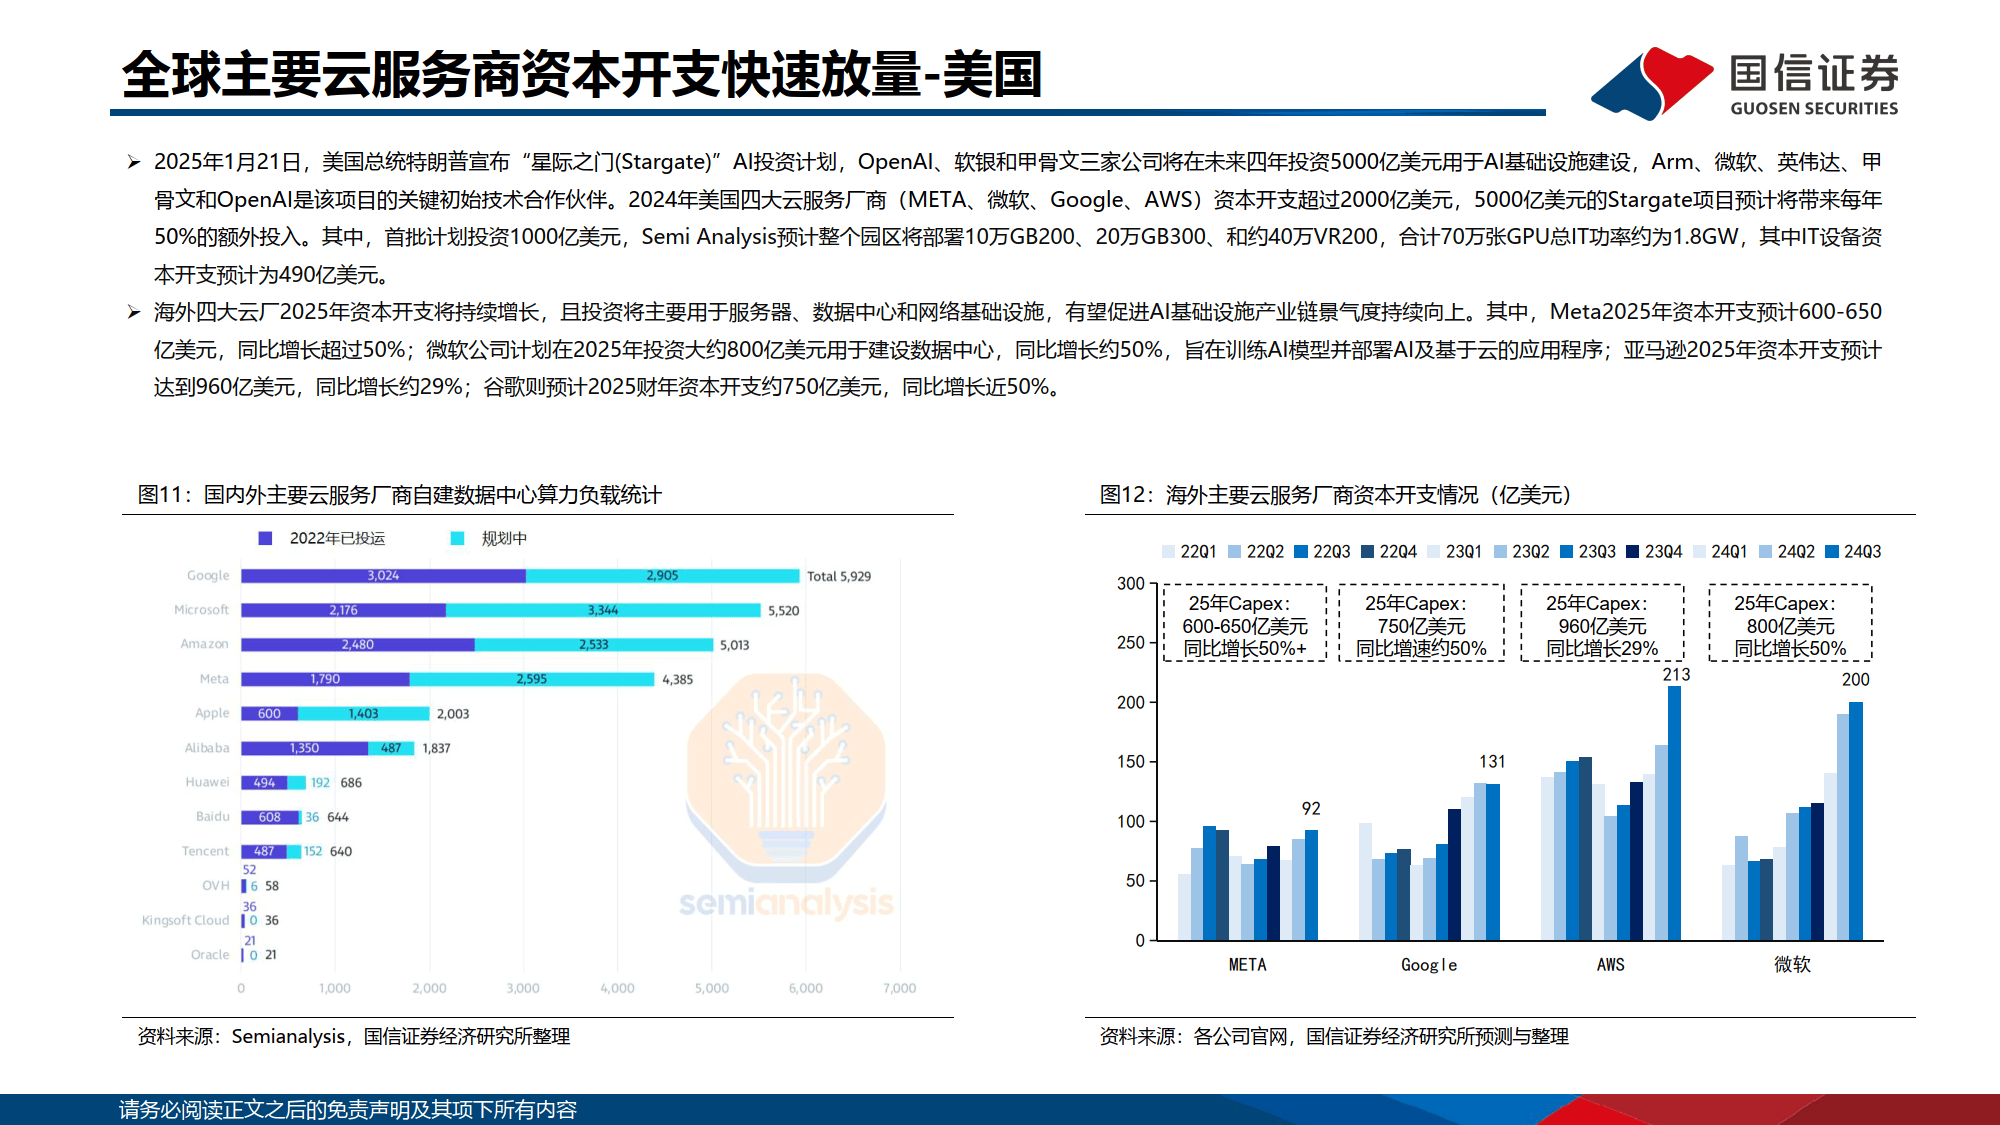
Task: Click Meta's 2,595 cyan bar
Action: [x=532, y=679]
